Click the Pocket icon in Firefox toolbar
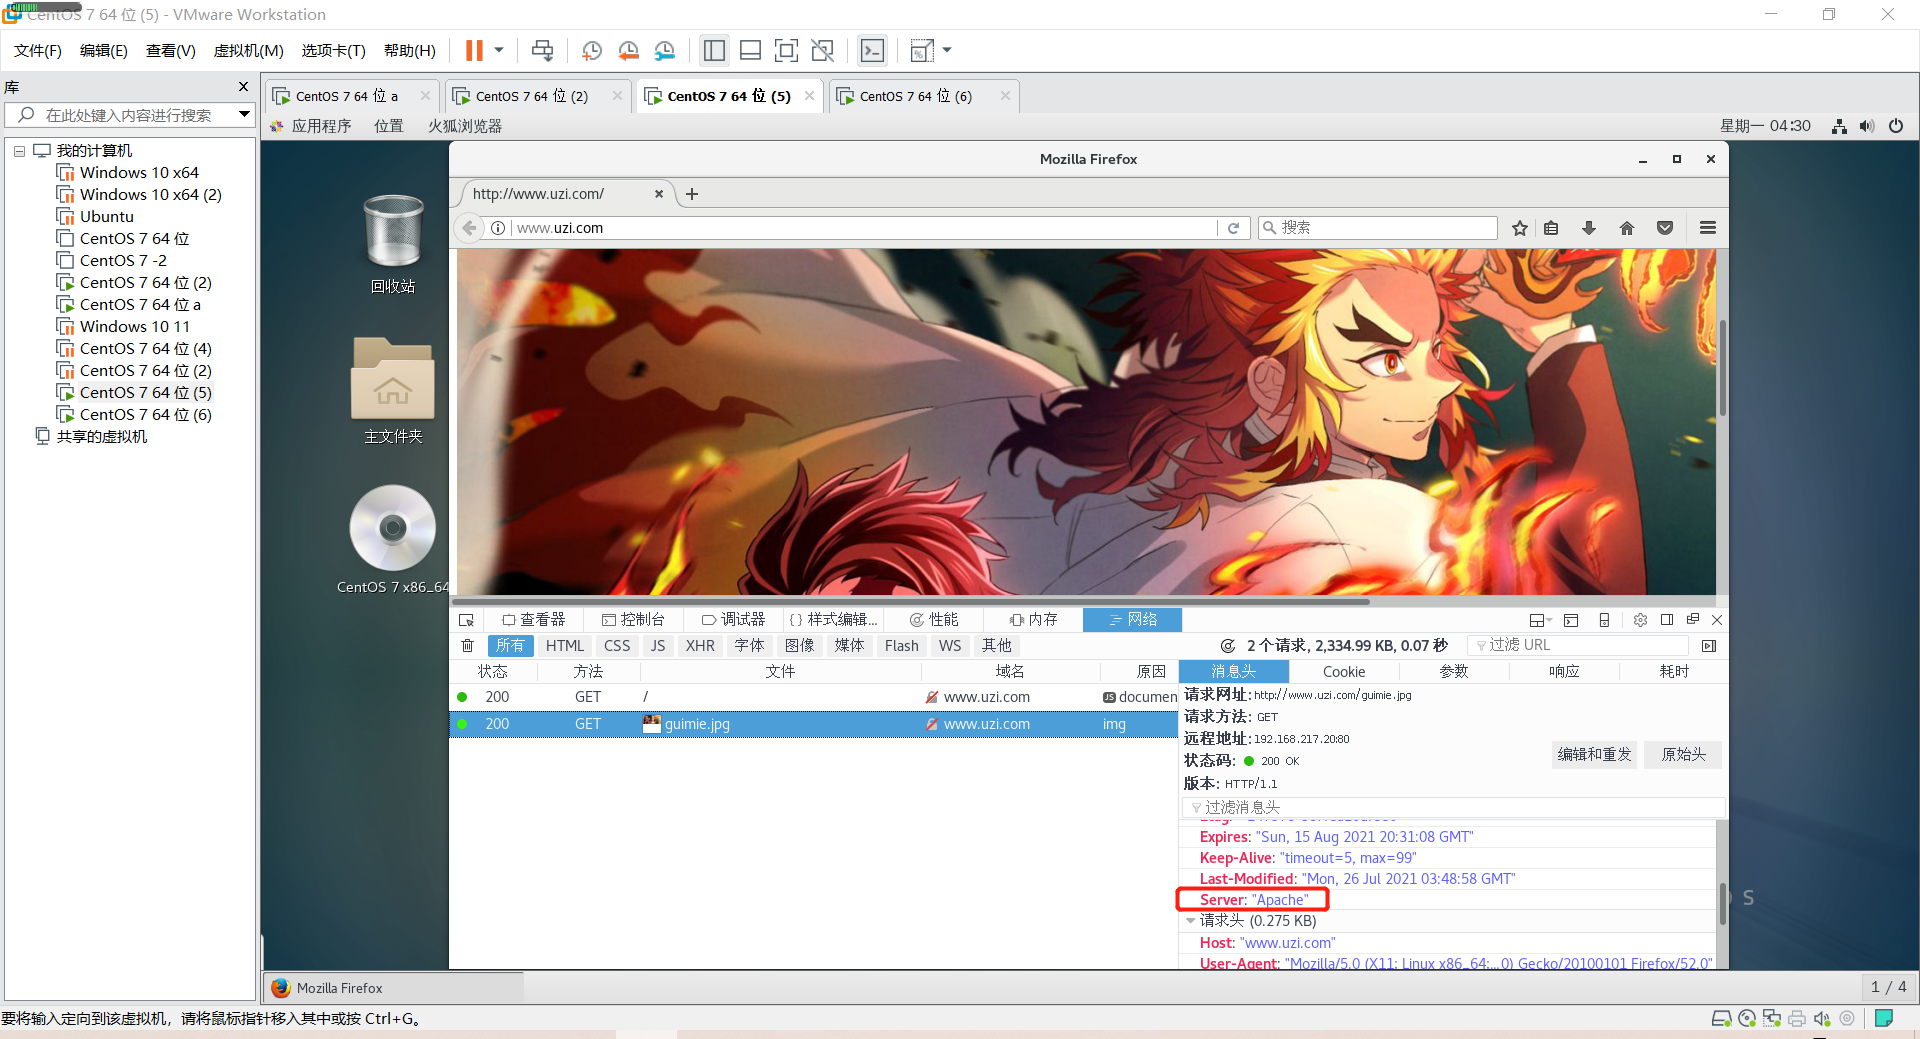The height and width of the screenshot is (1039, 1920). (1665, 228)
